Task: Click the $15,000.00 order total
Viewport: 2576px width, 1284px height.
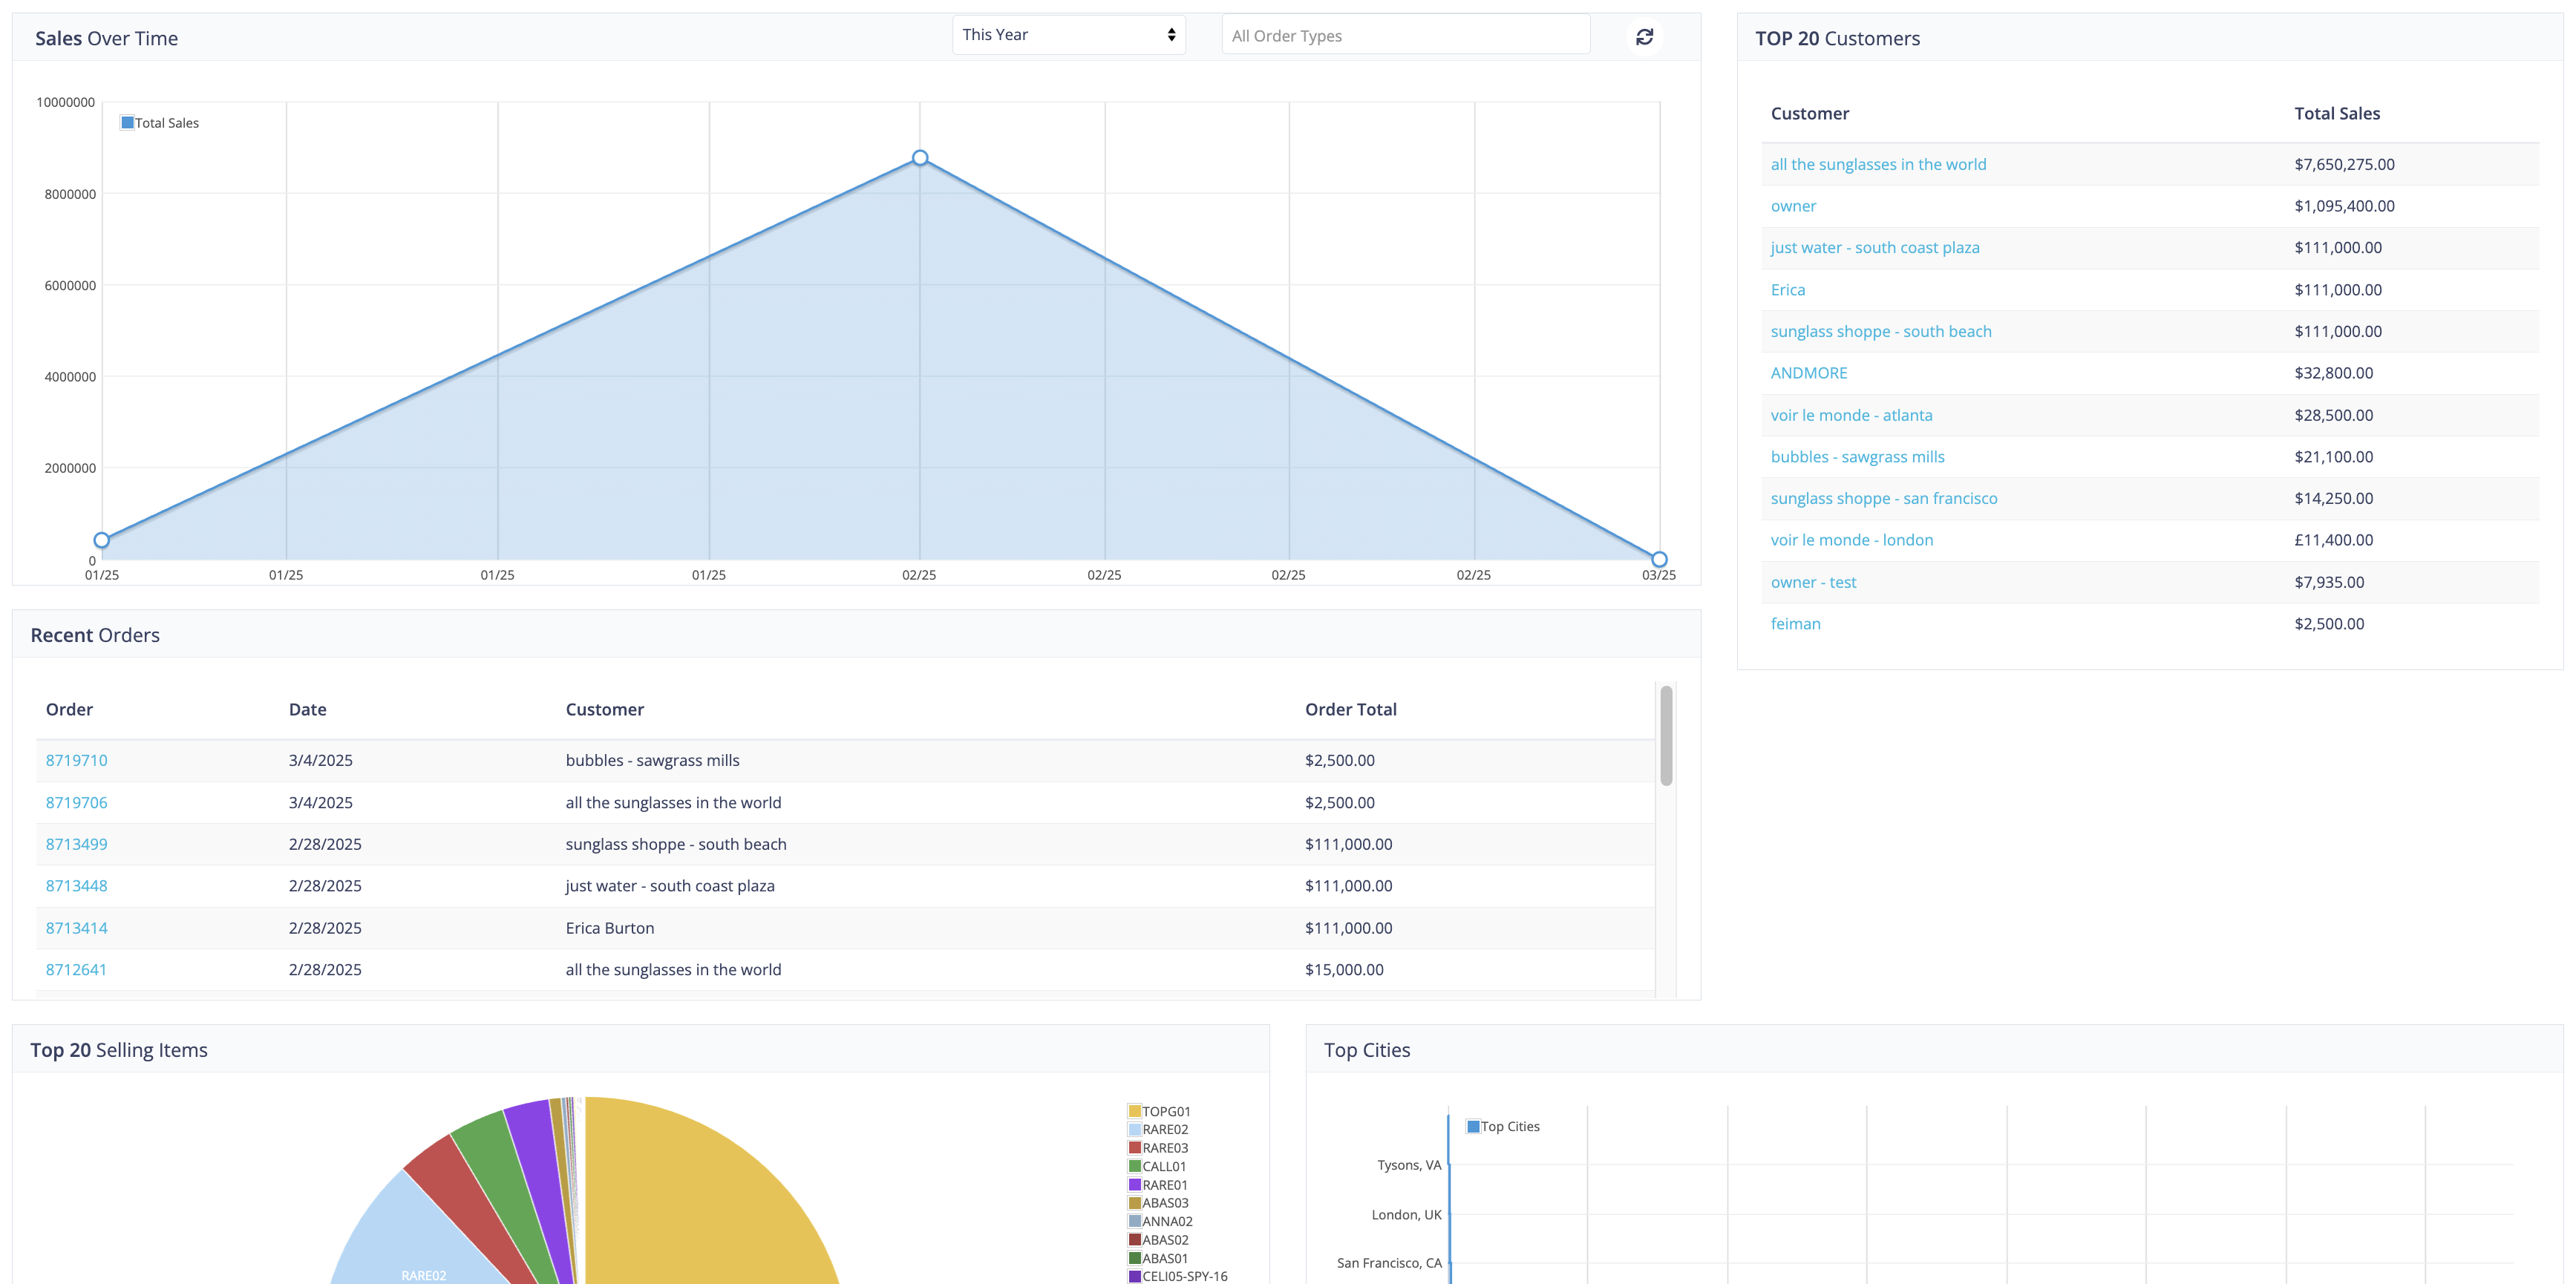Action: pyautogui.click(x=1344, y=970)
